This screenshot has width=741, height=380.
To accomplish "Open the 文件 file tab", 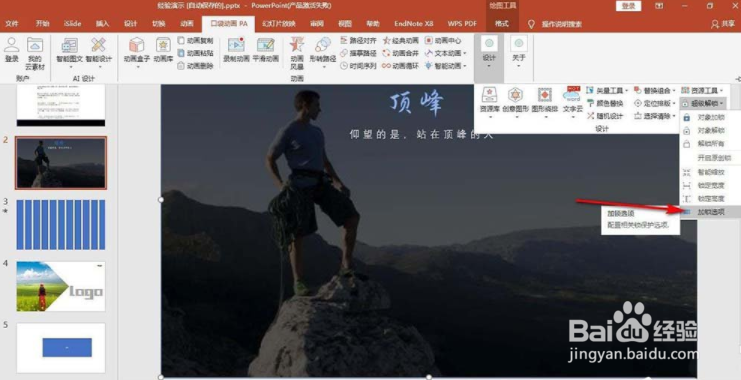I will click(x=12, y=24).
